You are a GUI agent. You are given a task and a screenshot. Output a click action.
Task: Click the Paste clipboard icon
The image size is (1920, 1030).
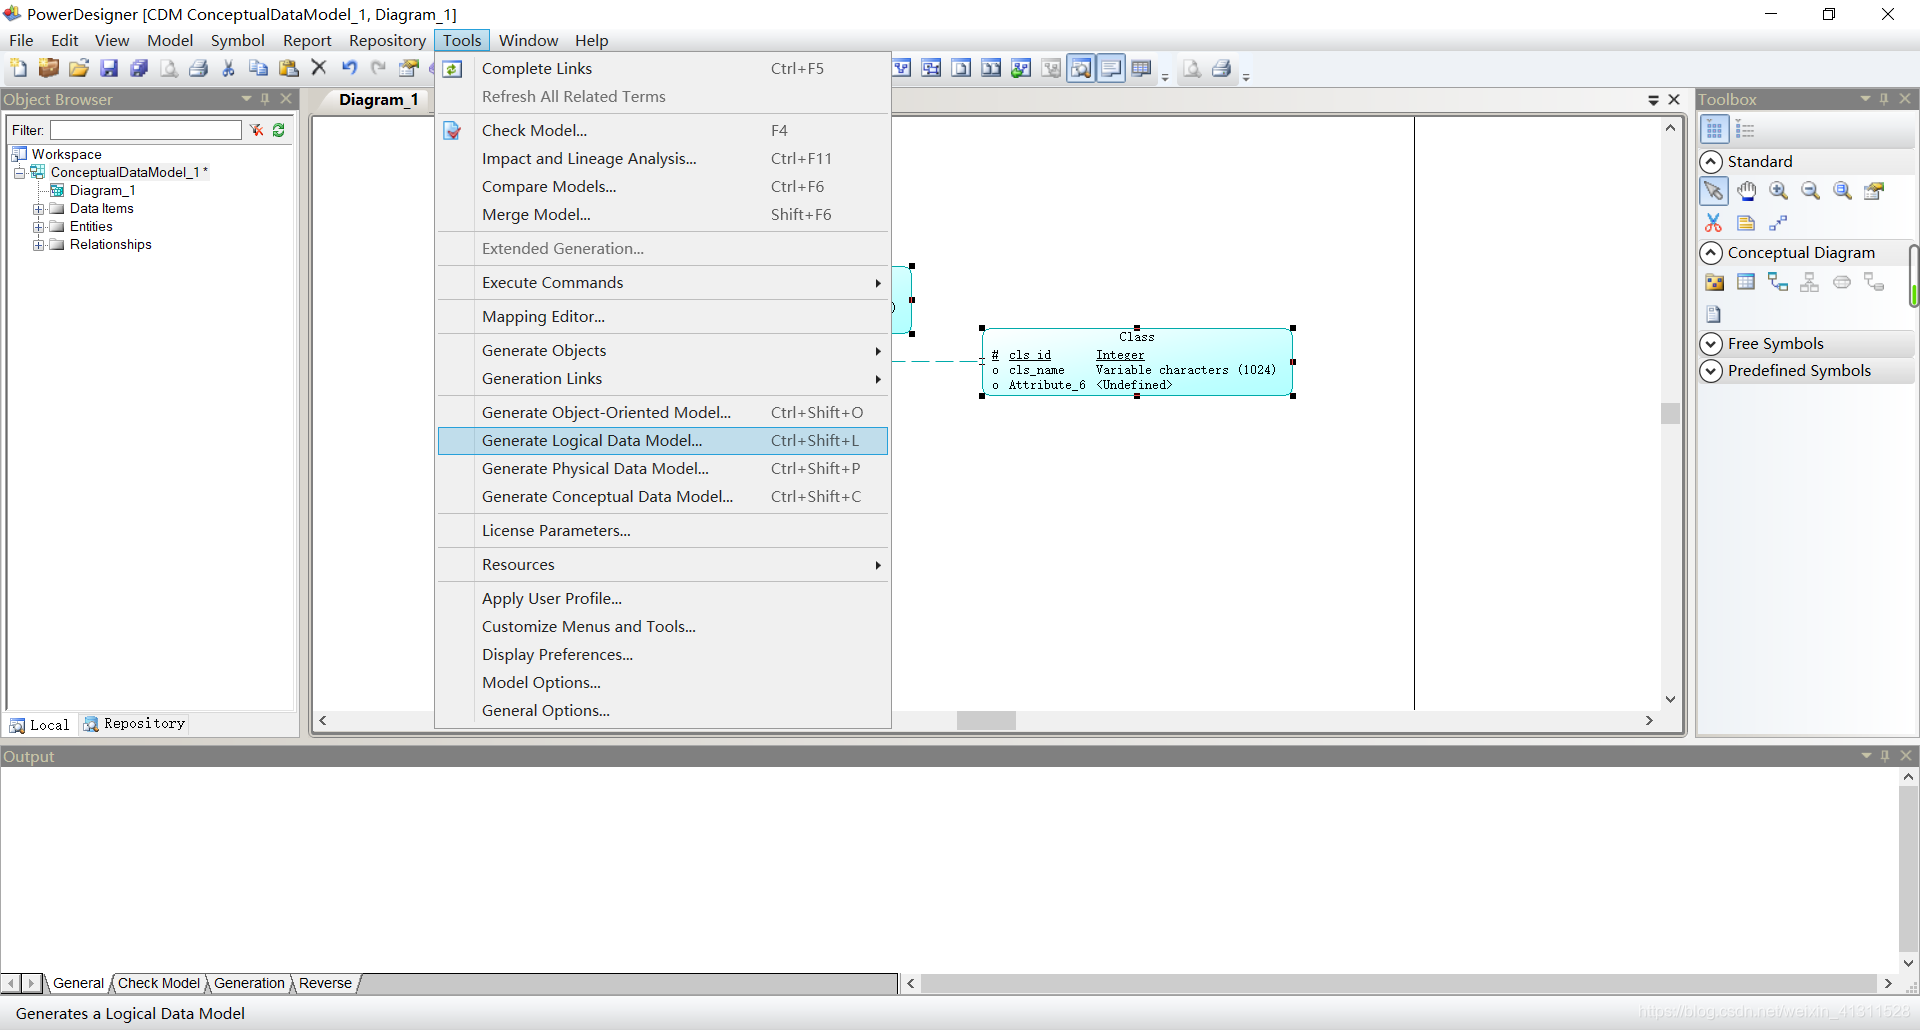click(x=288, y=68)
